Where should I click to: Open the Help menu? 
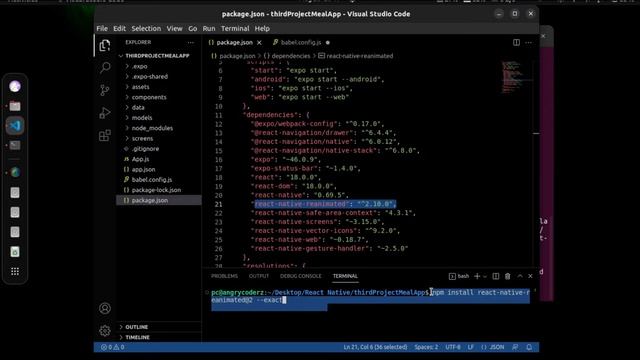coord(262,29)
